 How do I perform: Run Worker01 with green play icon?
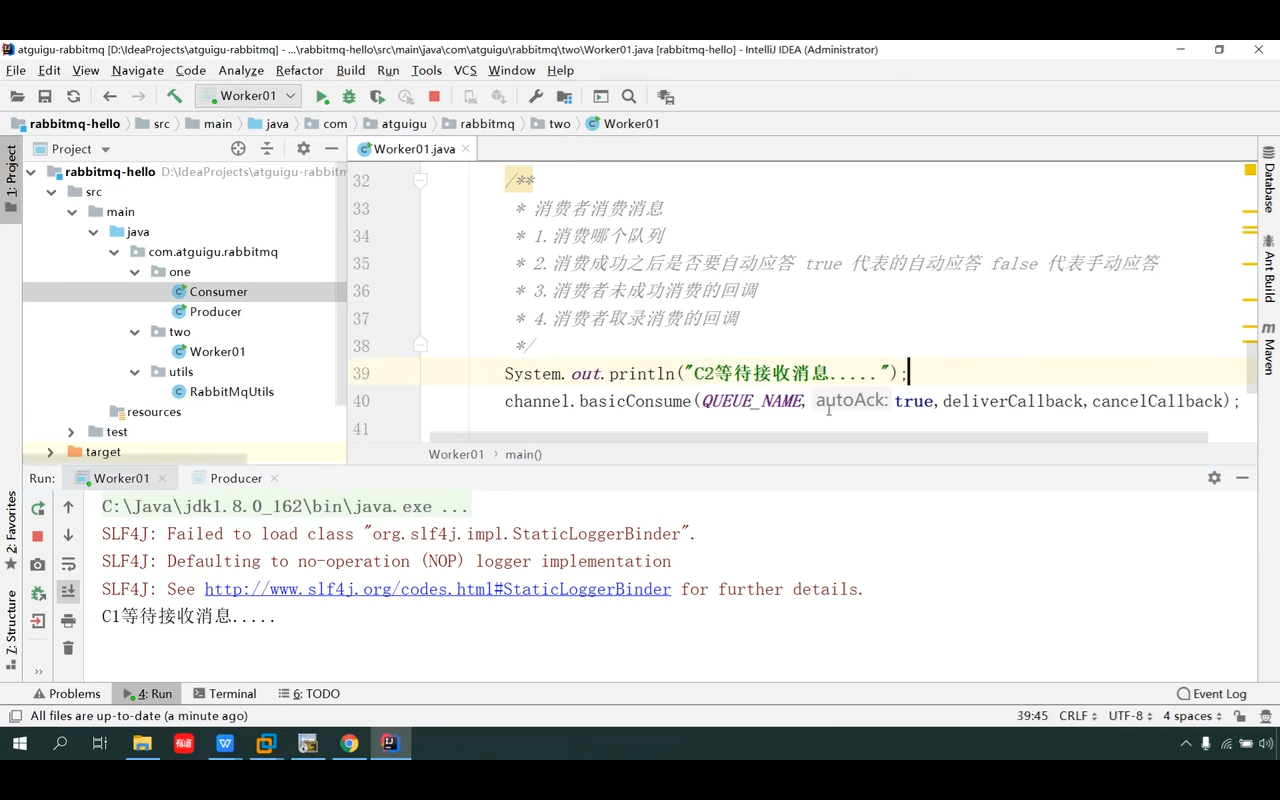[322, 97]
